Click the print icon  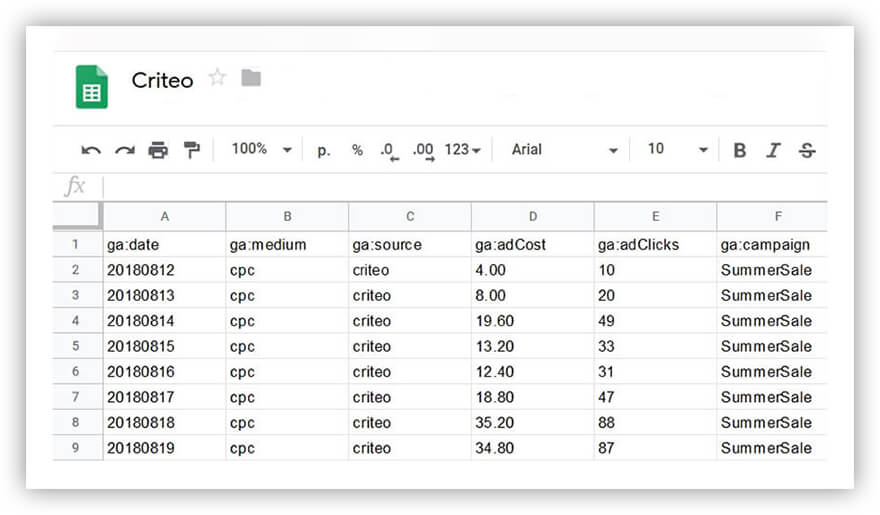(158, 150)
